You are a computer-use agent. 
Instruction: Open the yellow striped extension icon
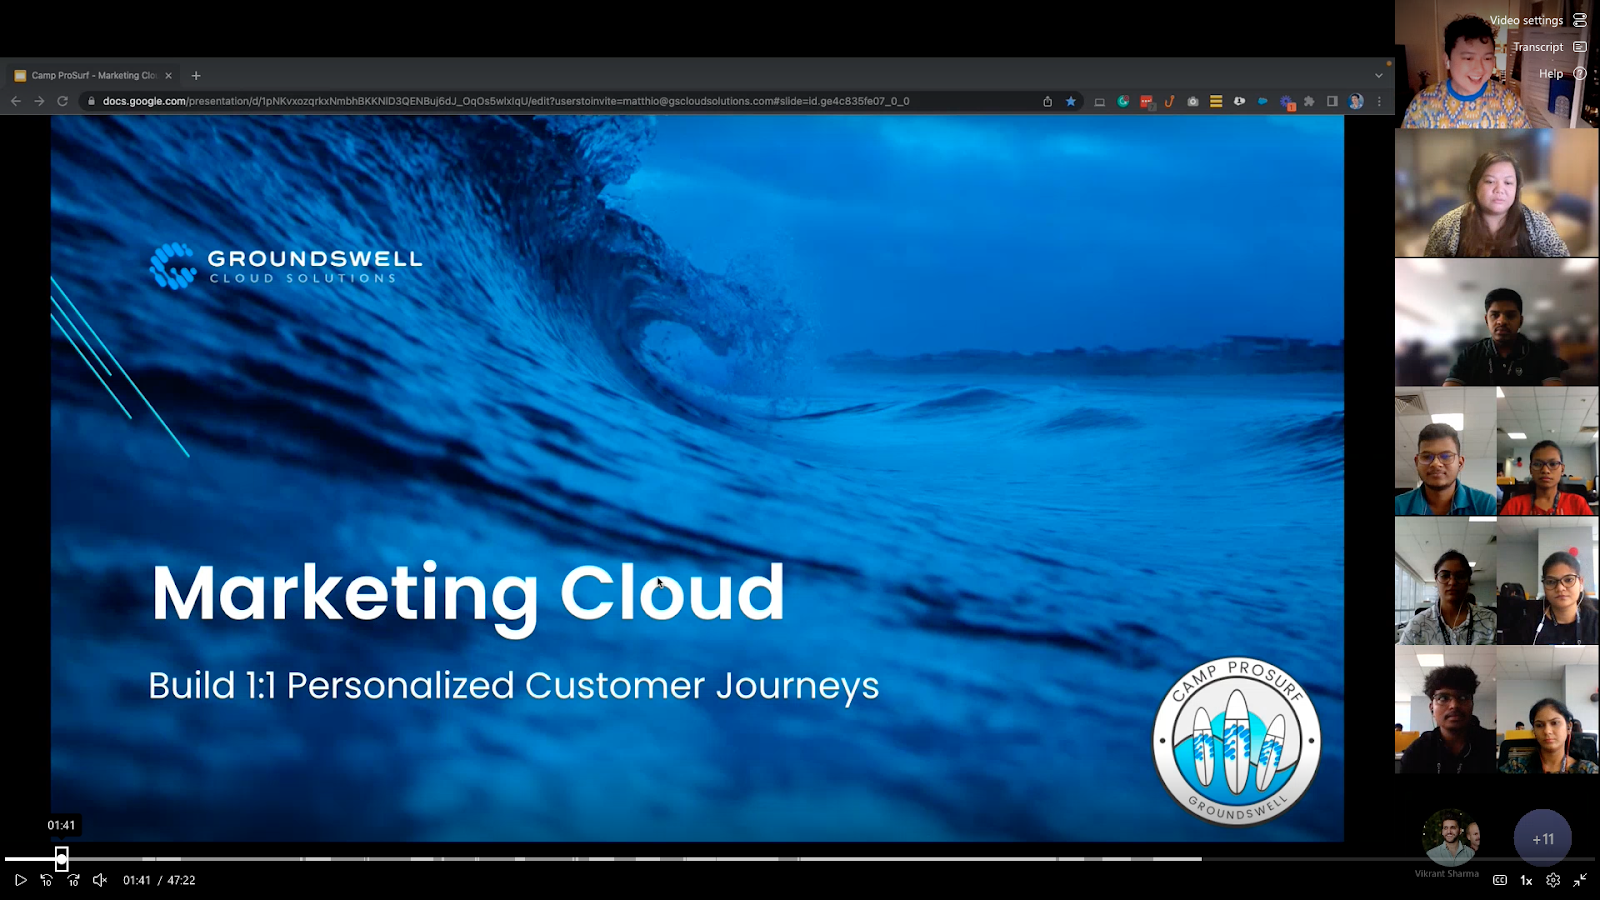click(1216, 101)
